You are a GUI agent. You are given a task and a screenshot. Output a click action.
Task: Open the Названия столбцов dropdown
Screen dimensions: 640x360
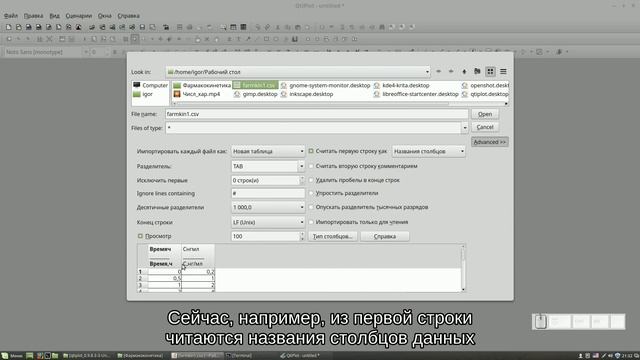429,151
